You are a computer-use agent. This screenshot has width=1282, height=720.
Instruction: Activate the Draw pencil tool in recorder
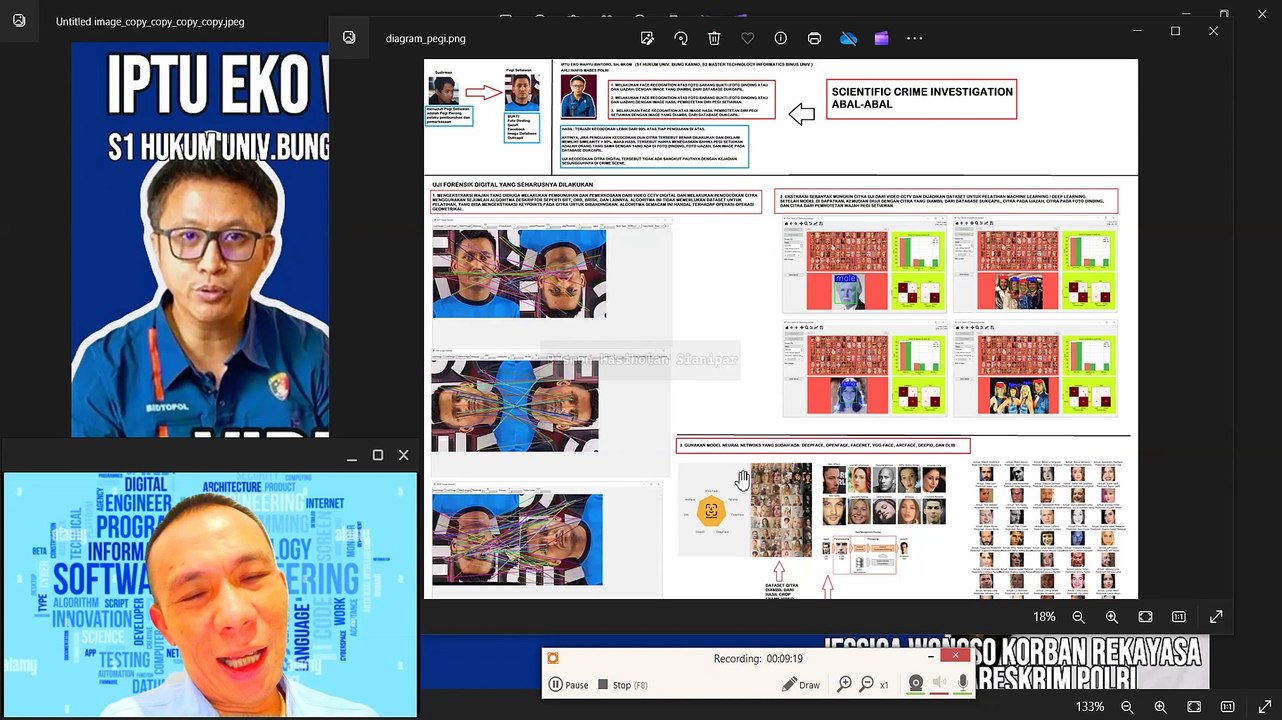(x=801, y=685)
